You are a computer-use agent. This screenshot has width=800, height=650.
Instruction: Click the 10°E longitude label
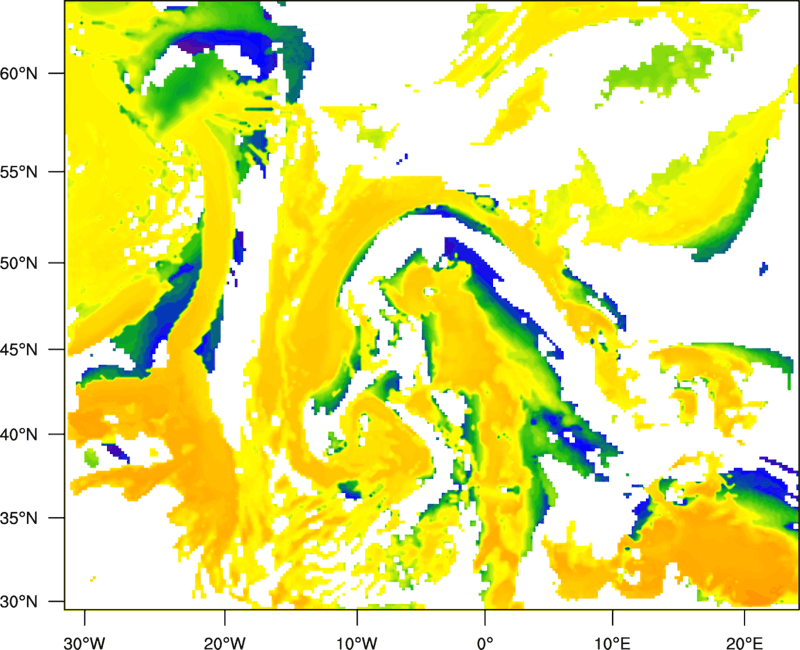[x=612, y=643]
